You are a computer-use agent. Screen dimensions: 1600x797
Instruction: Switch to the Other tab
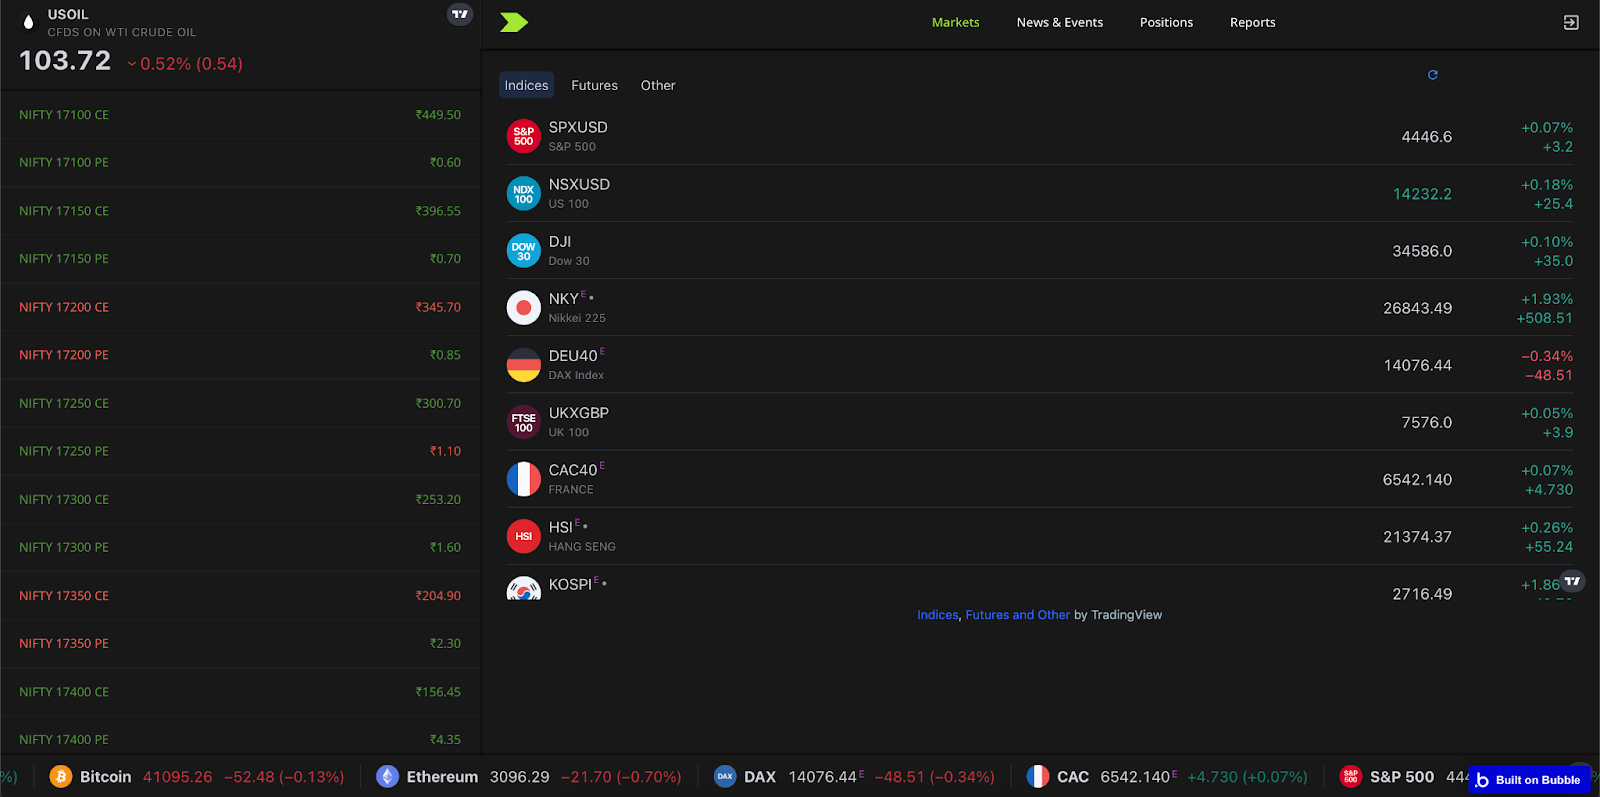[658, 85]
